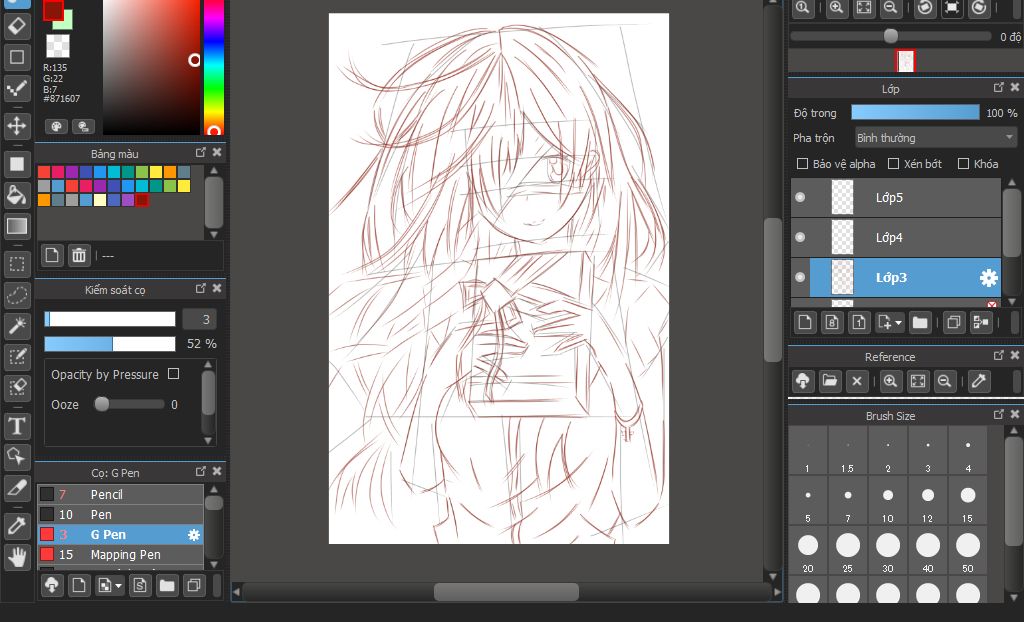Open Pha trộn blend mode dropdown
Screen dimensions: 1024x622
pos(936,137)
